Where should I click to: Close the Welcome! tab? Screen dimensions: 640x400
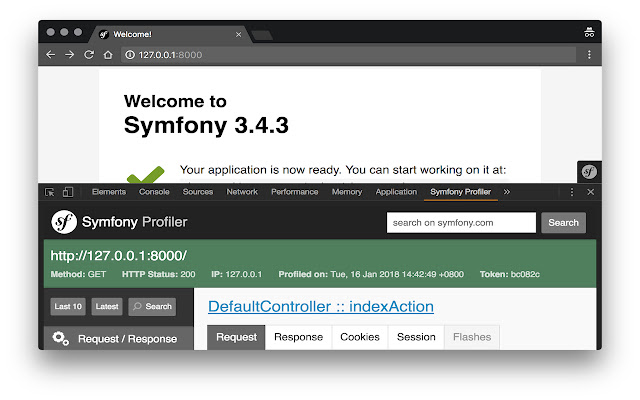(238, 35)
